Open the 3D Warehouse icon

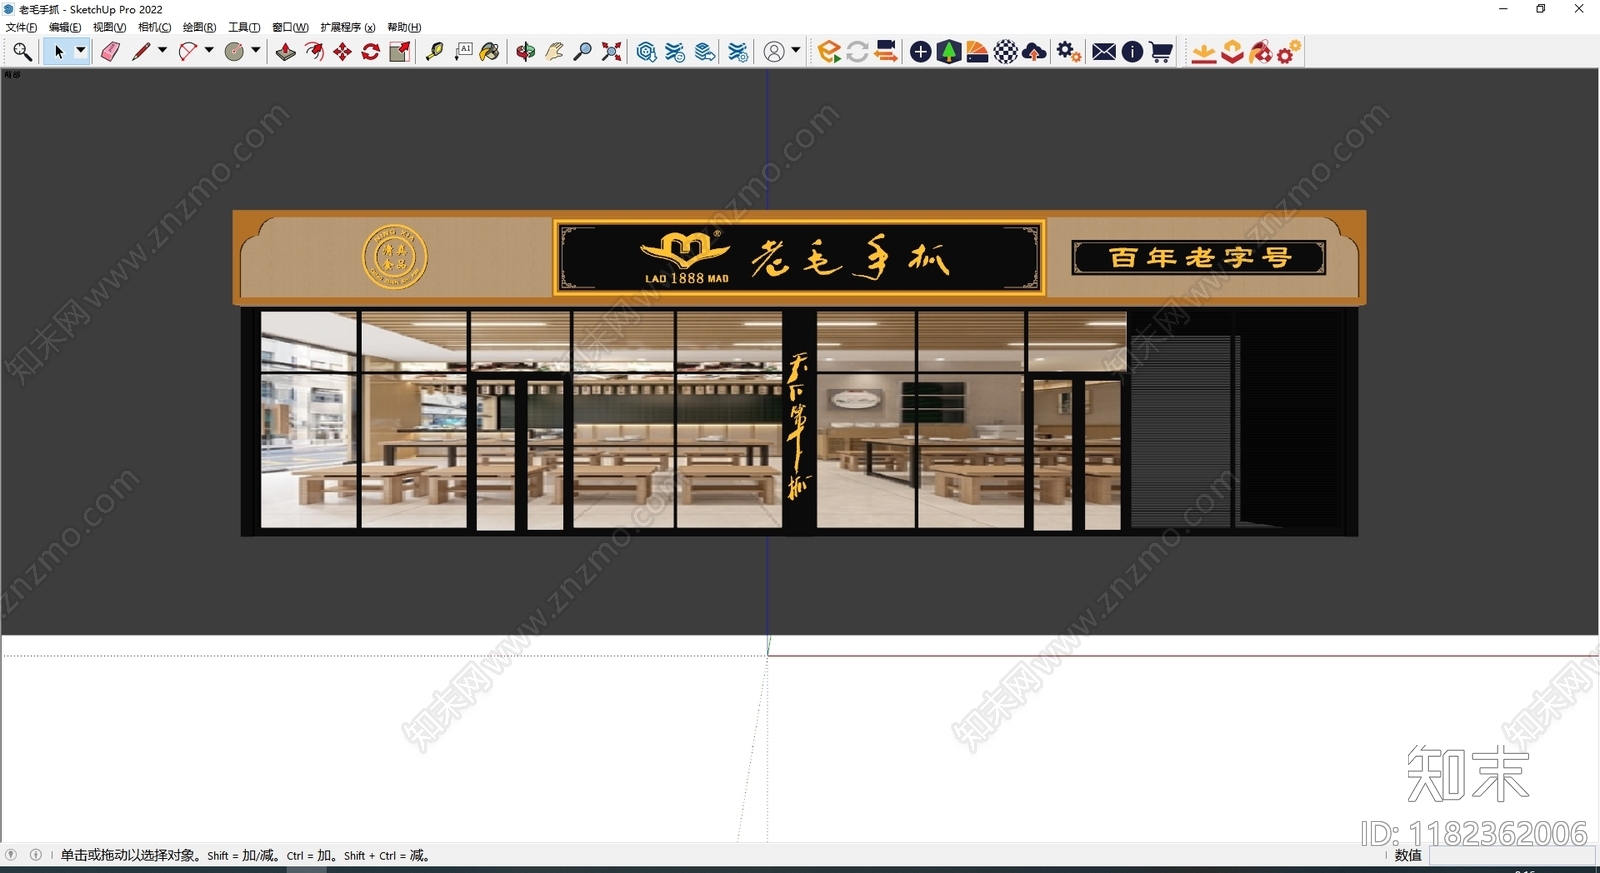tap(647, 52)
